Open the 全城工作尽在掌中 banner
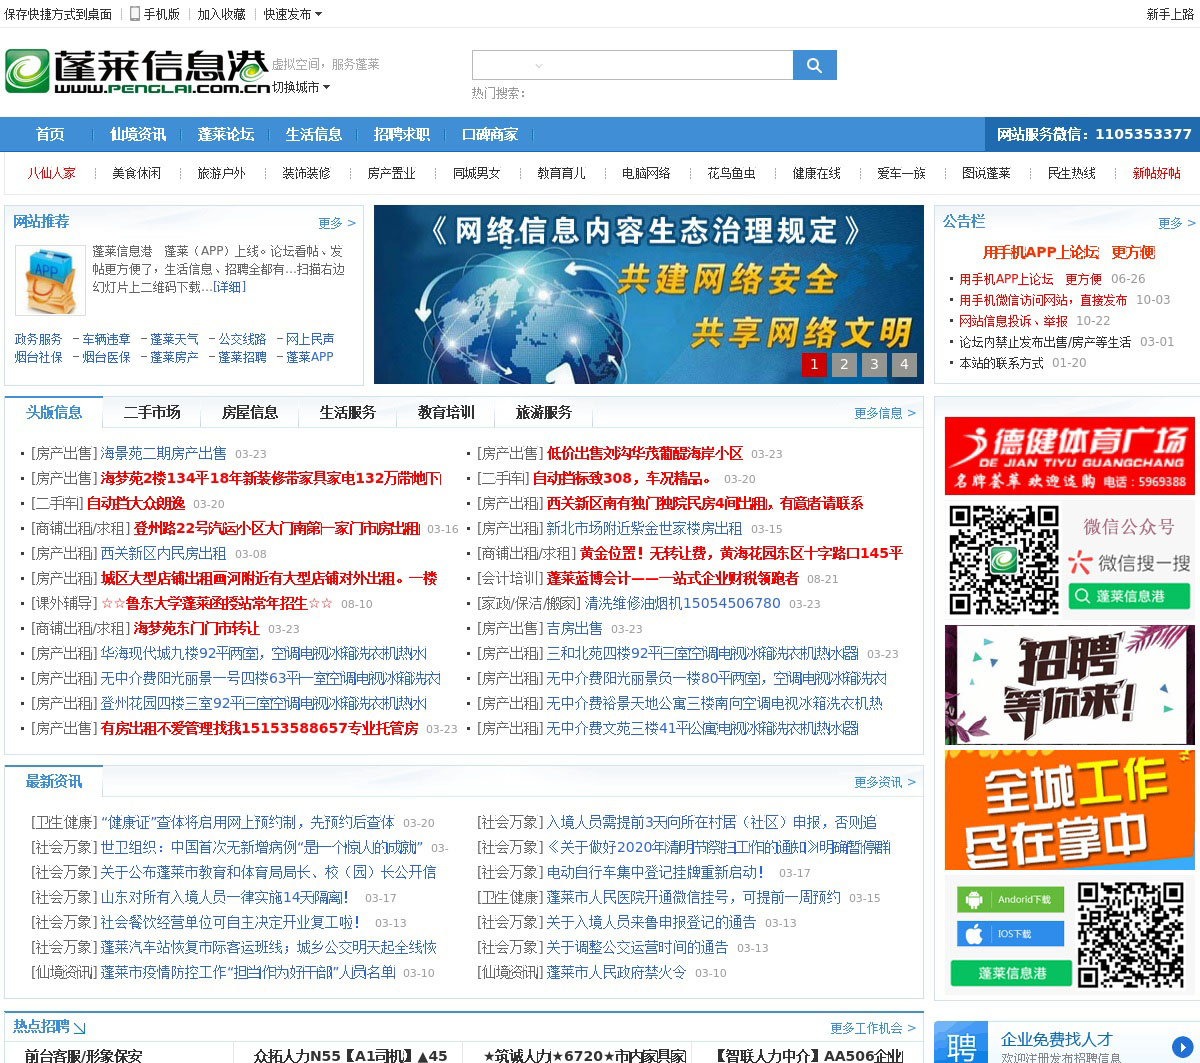Screen dimensions: 1200x1063 pos(1069,810)
